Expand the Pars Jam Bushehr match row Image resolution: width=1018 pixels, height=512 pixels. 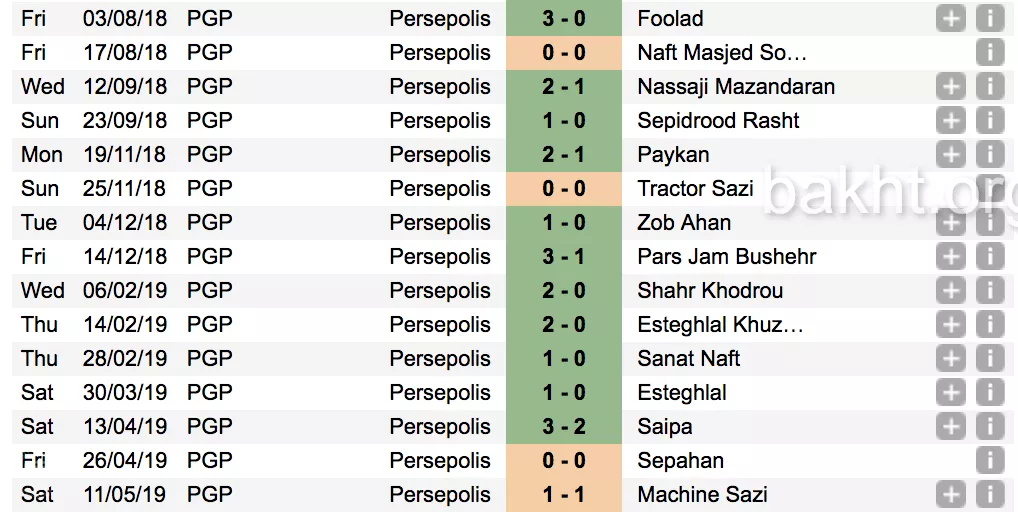(x=951, y=256)
